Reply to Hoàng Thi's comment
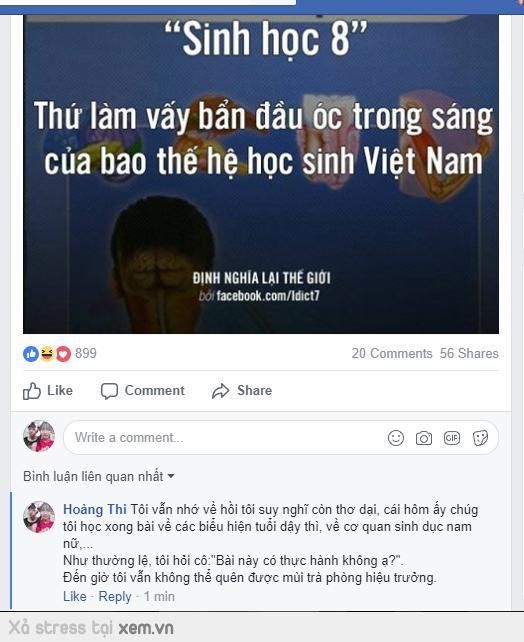This screenshot has height=642, width=524. 115,597
